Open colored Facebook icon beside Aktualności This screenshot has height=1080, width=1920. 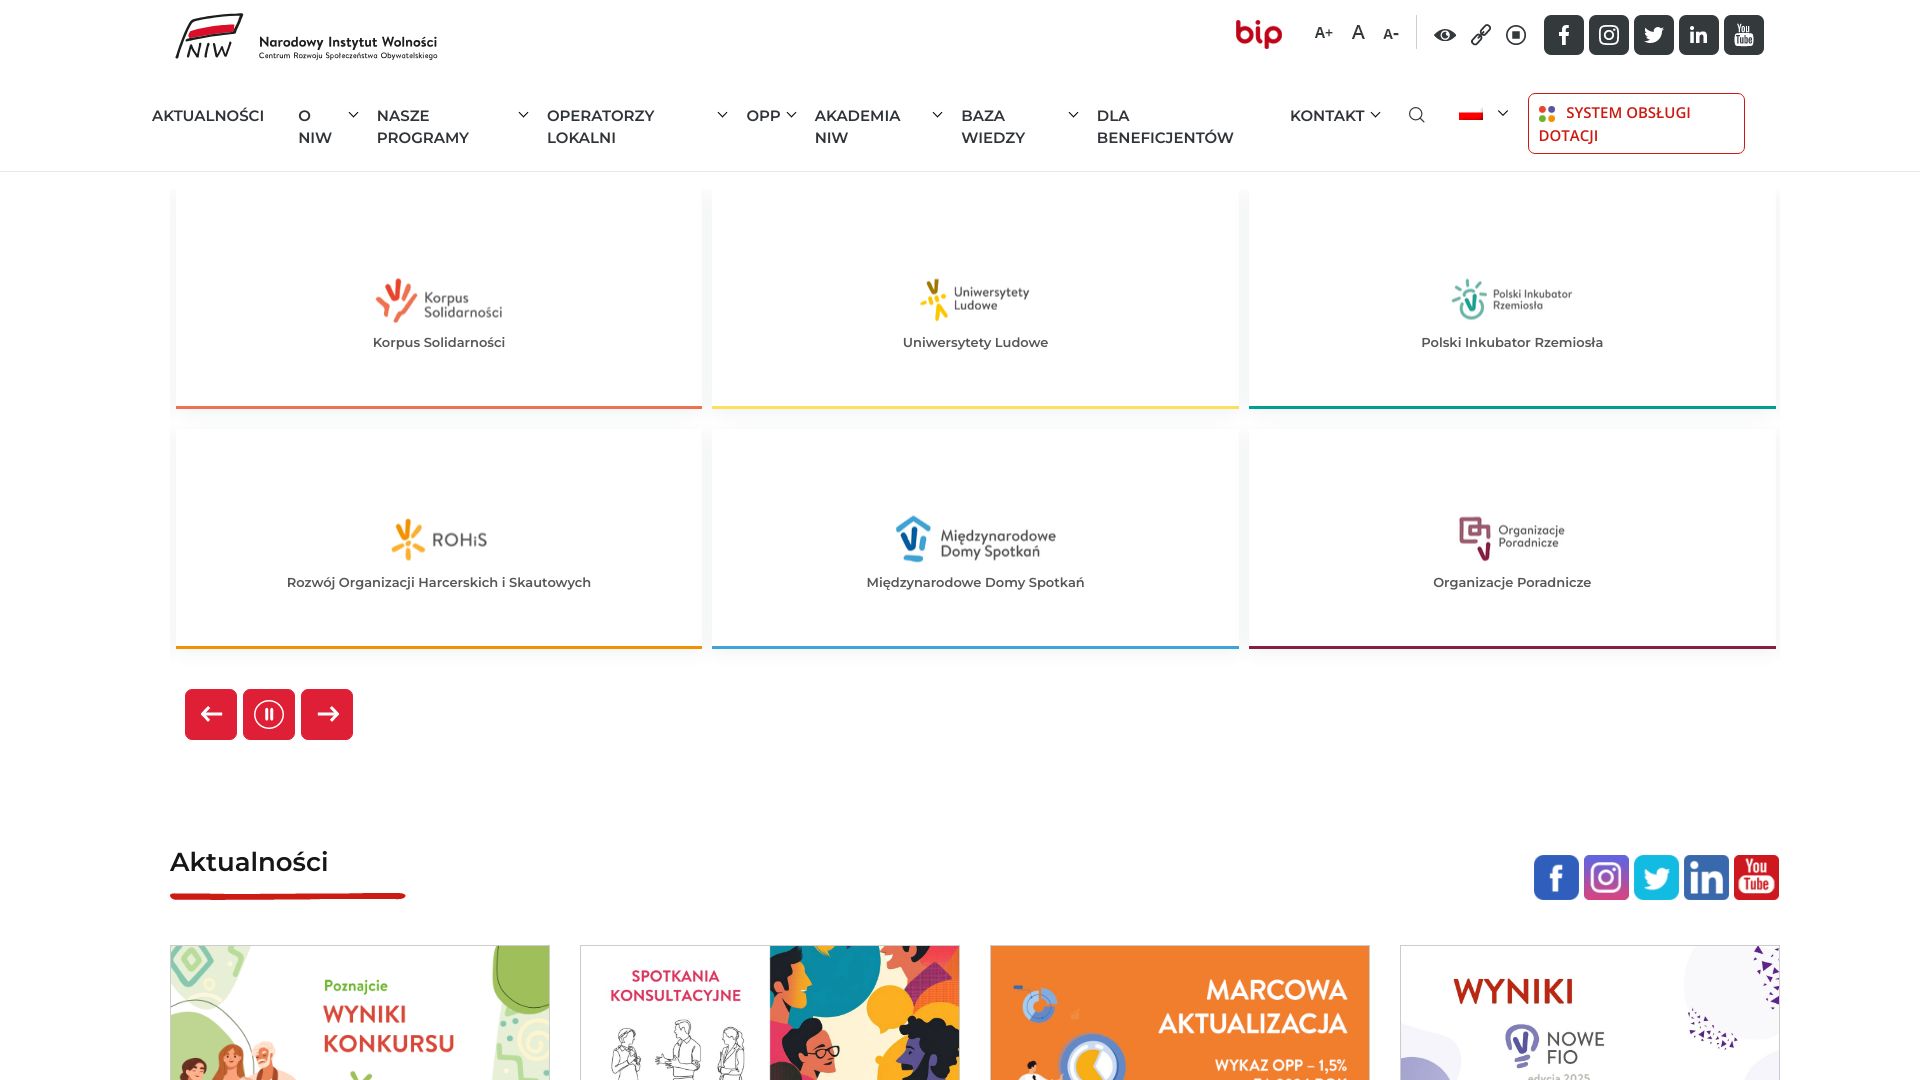1556,878
